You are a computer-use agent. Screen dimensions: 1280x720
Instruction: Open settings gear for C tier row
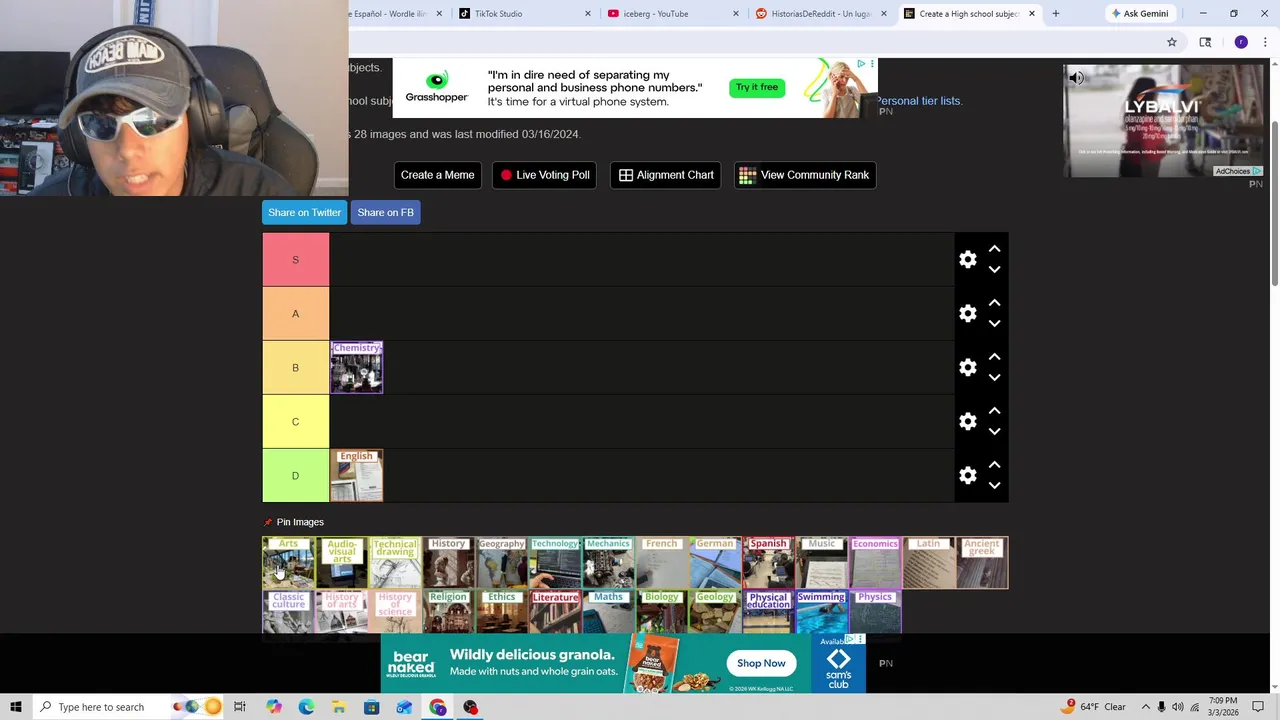967,422
